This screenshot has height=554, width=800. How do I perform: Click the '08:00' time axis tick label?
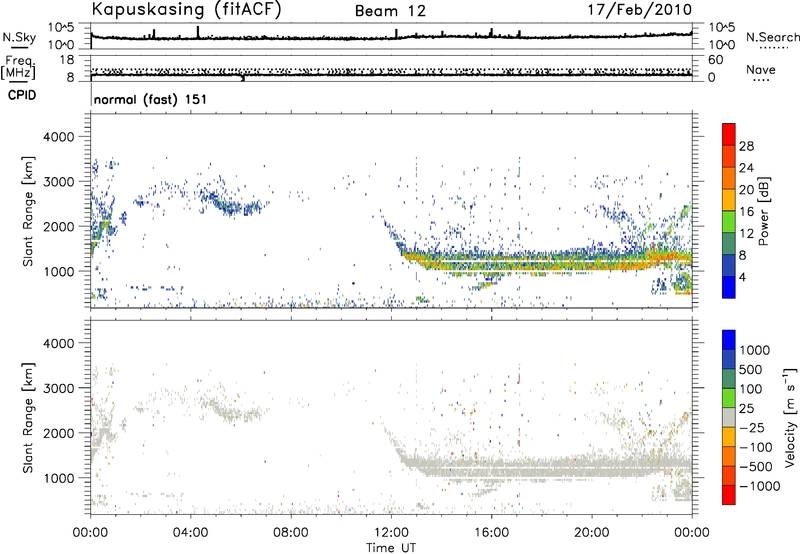tap(291, 533)
